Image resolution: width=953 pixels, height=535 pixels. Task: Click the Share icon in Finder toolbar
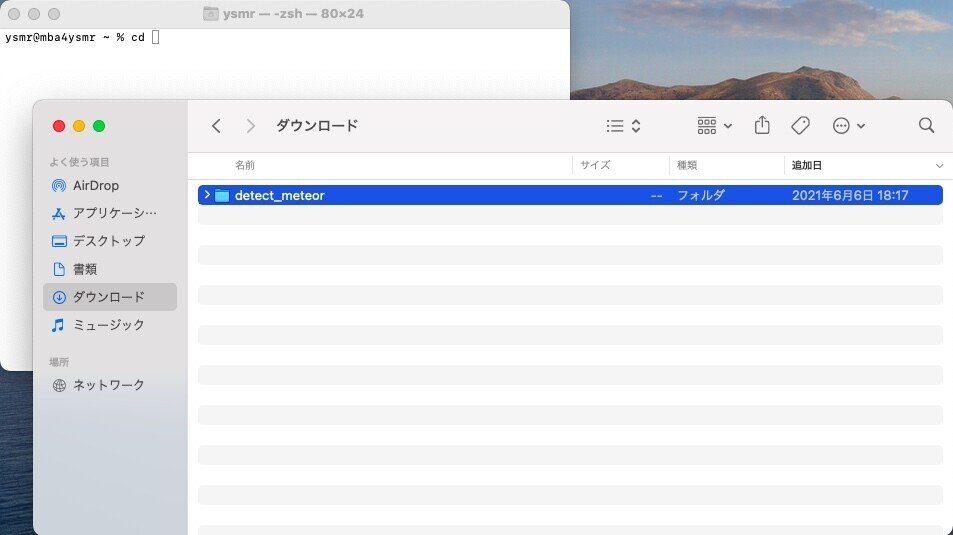(x=762, y=125)
